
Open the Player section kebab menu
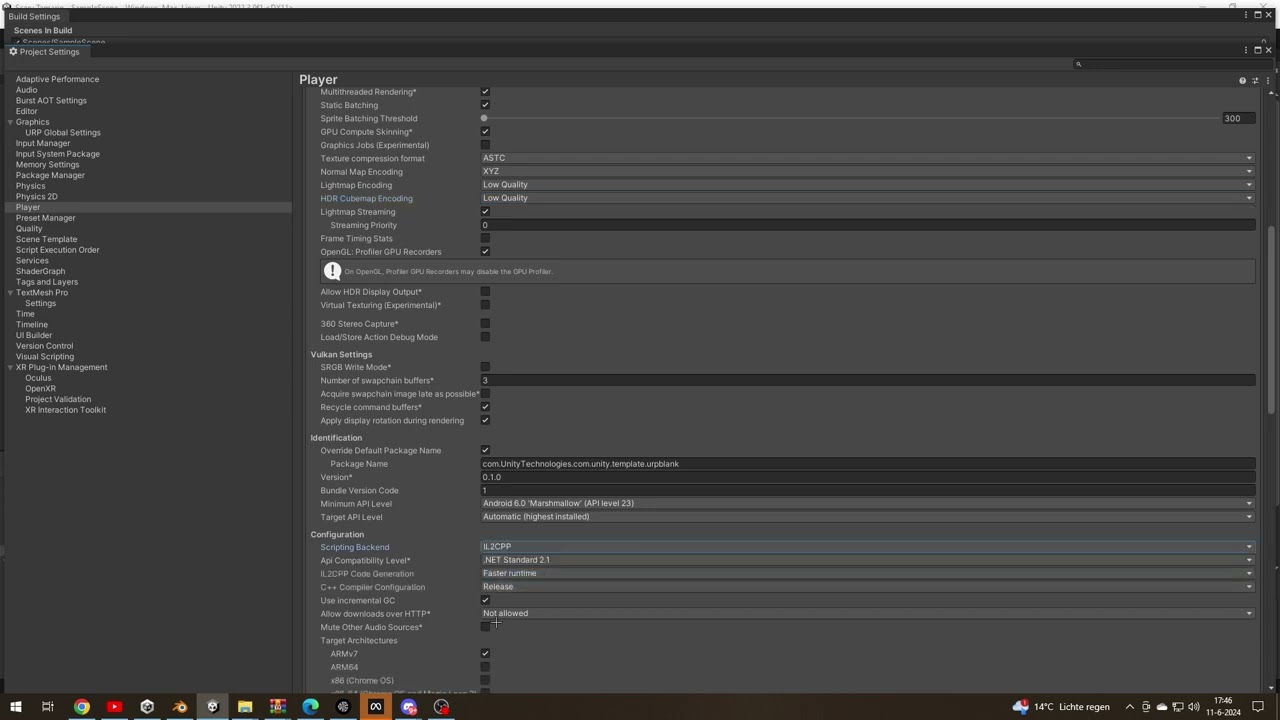click(1267, 80)
